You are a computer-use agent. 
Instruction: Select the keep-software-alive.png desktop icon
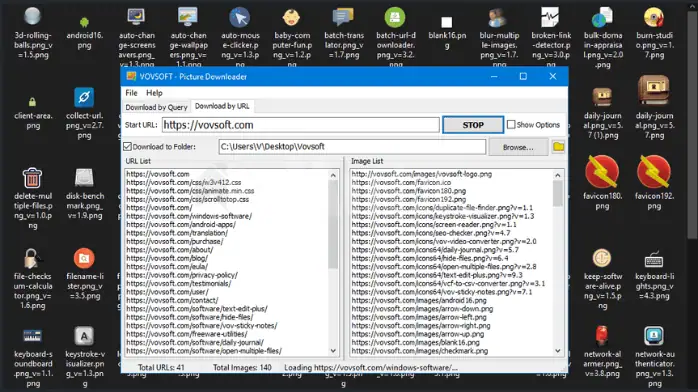(x=602, y=258)
